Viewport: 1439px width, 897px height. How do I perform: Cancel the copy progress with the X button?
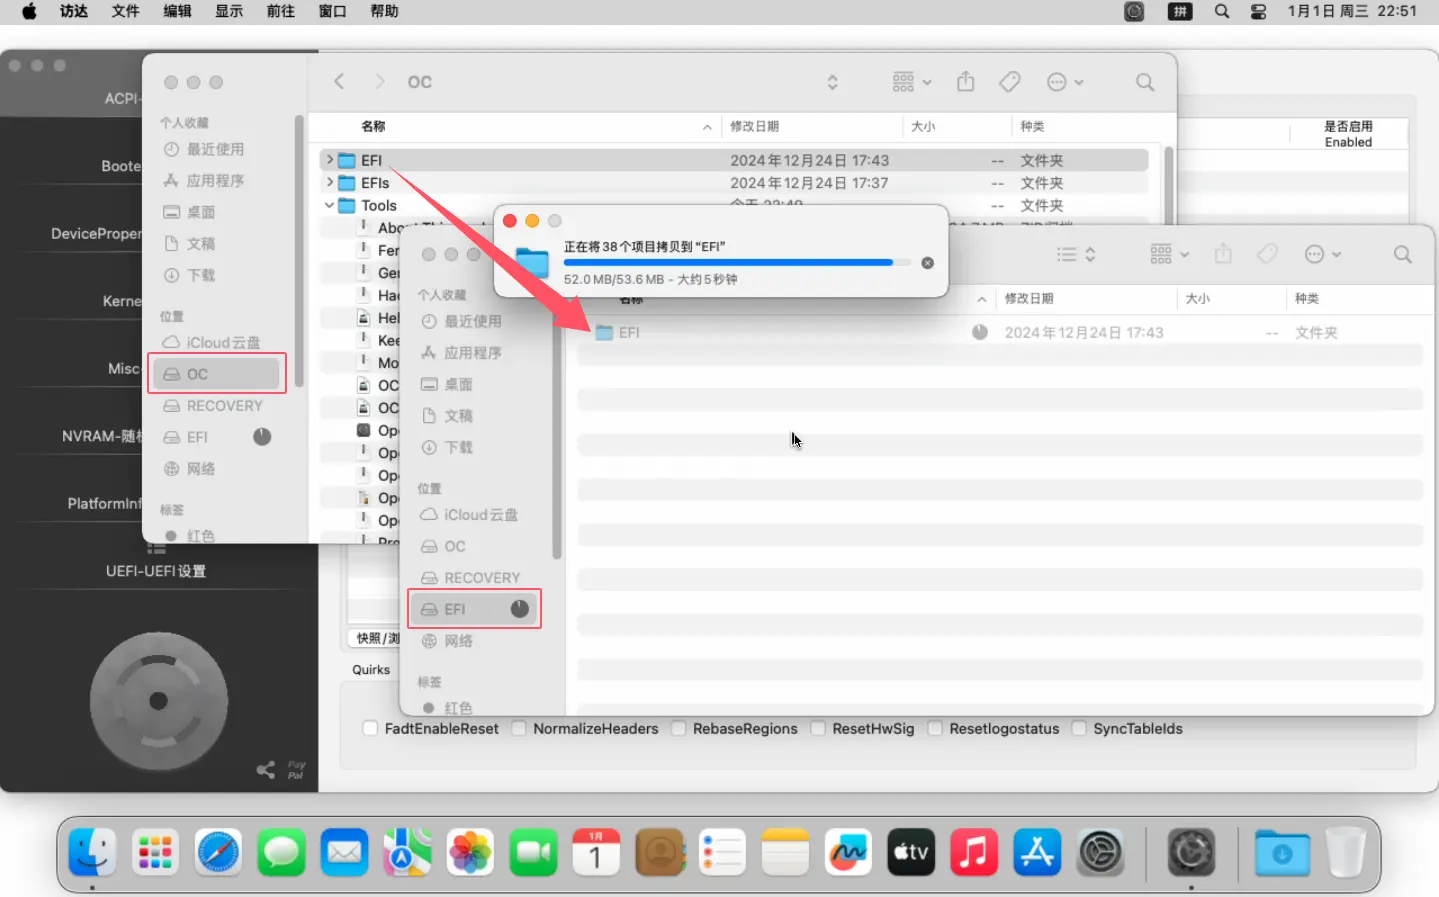927,263
